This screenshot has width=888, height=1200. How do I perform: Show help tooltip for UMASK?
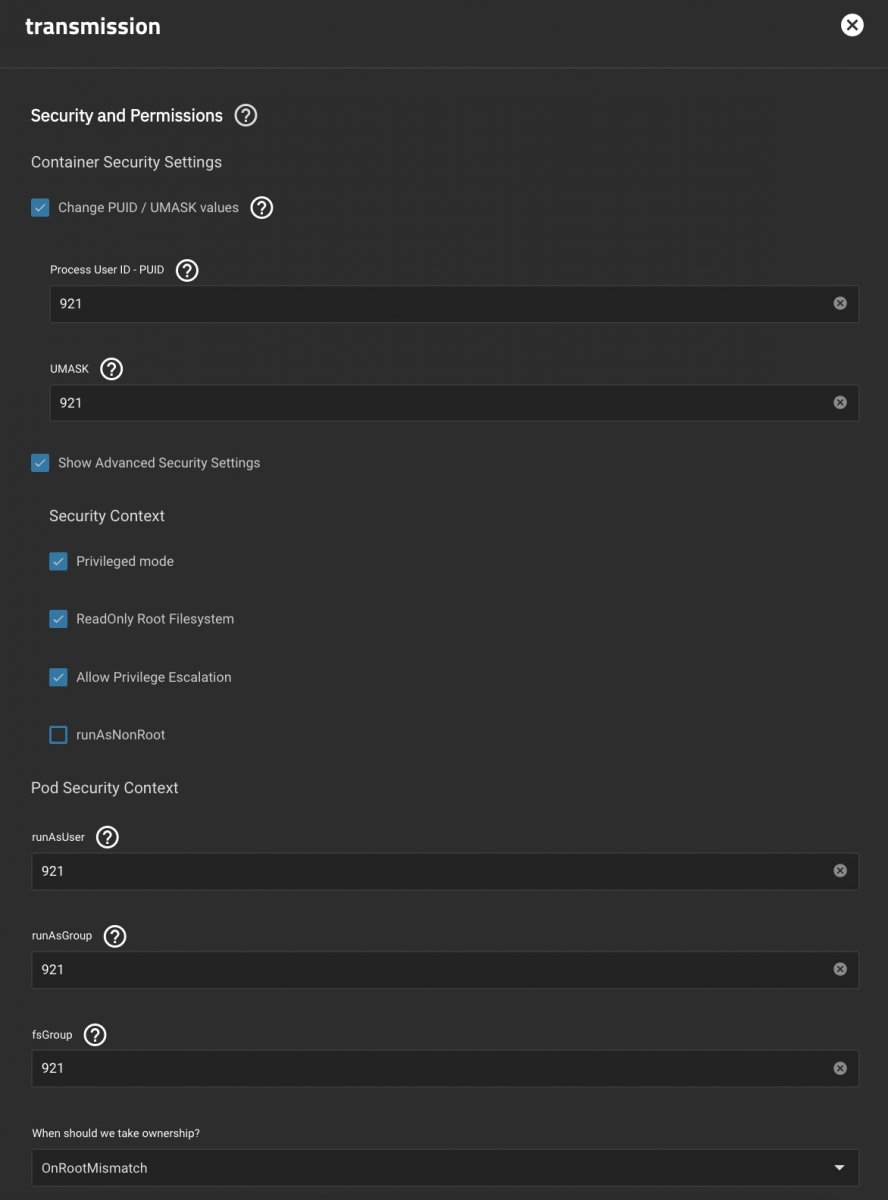[112, 369]
